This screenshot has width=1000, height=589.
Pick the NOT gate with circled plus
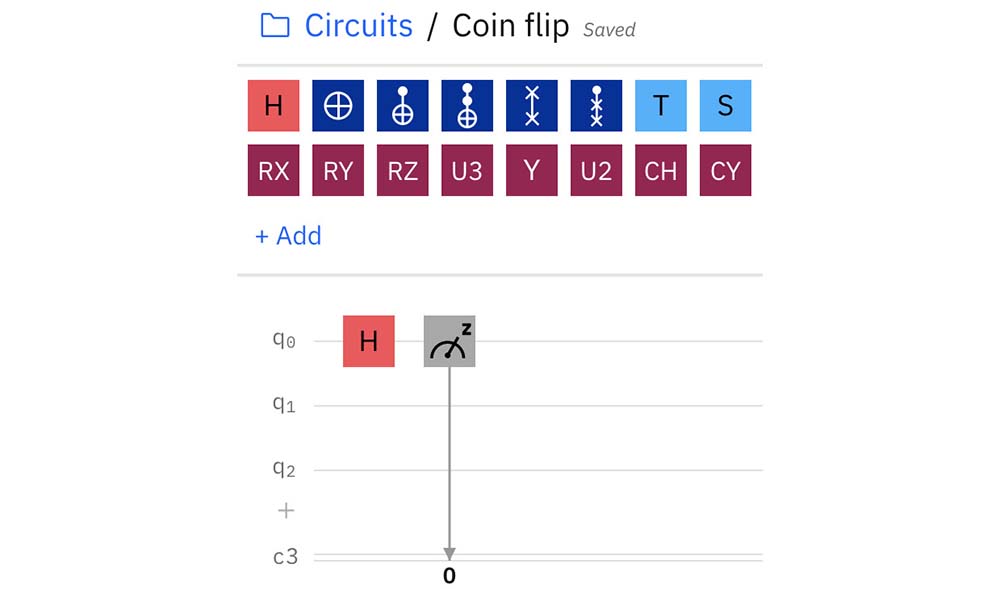338,106
